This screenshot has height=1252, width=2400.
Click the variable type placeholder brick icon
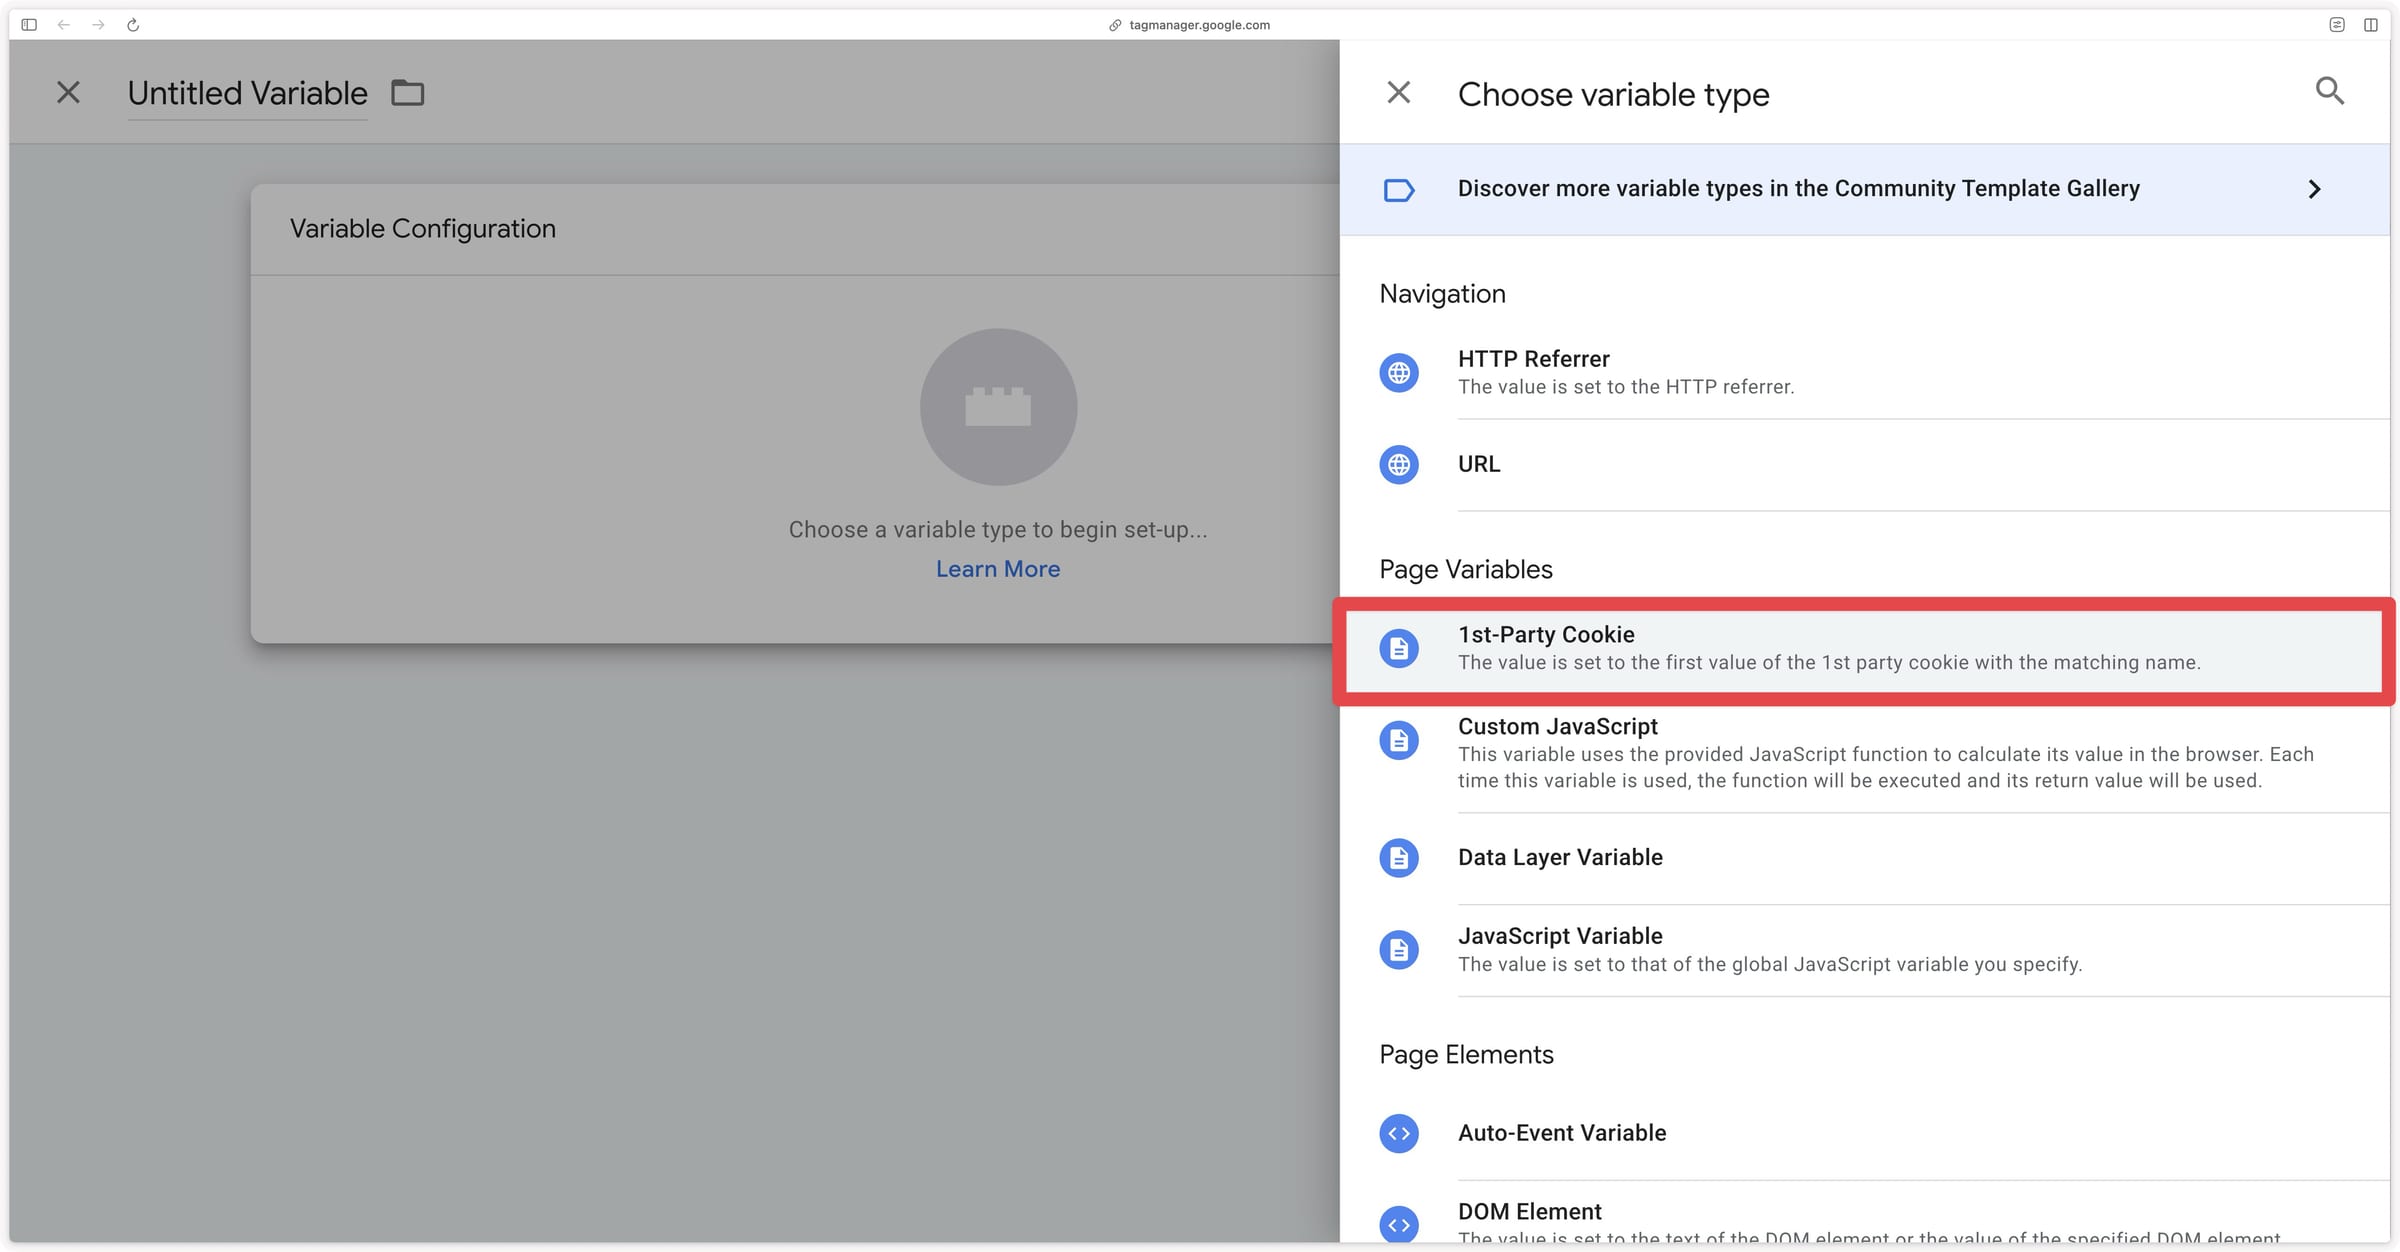pos(998,407)
